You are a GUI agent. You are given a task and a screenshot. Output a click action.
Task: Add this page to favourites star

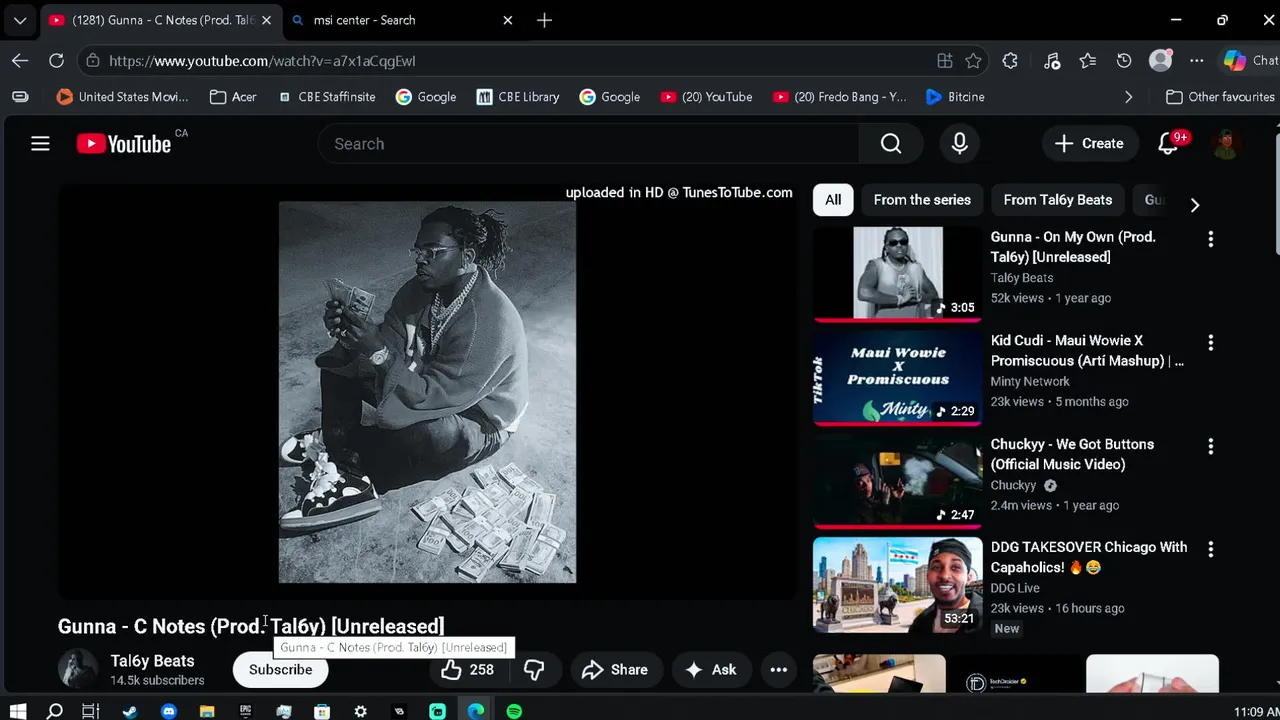(x=973, y=61)
